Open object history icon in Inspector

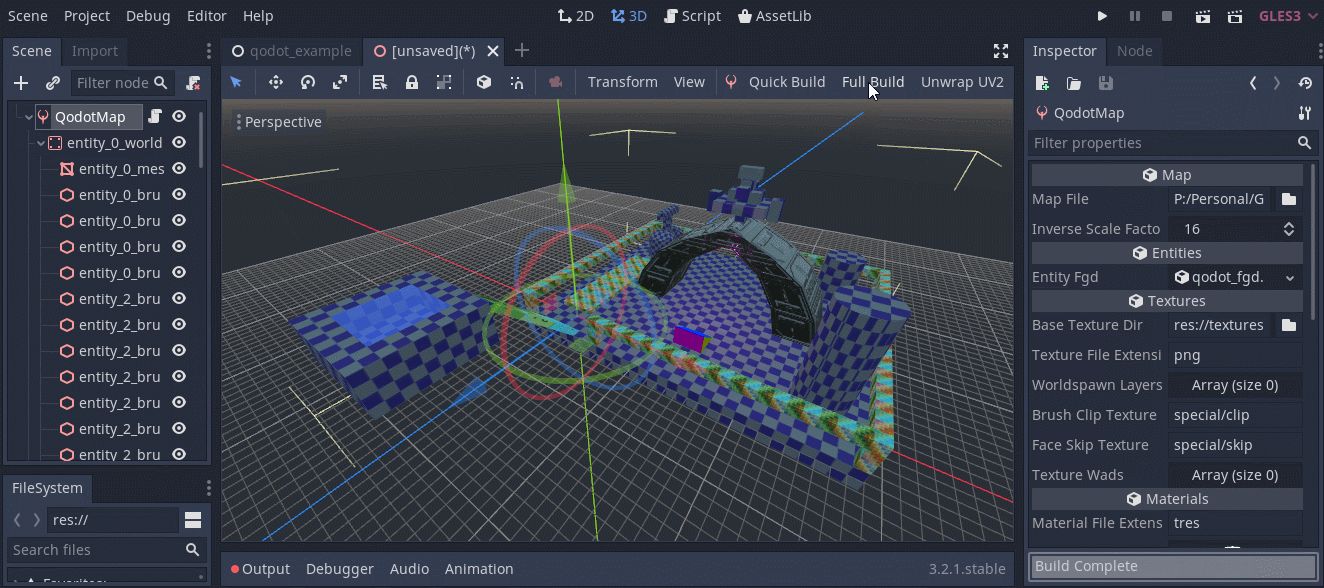(1304, 83)
